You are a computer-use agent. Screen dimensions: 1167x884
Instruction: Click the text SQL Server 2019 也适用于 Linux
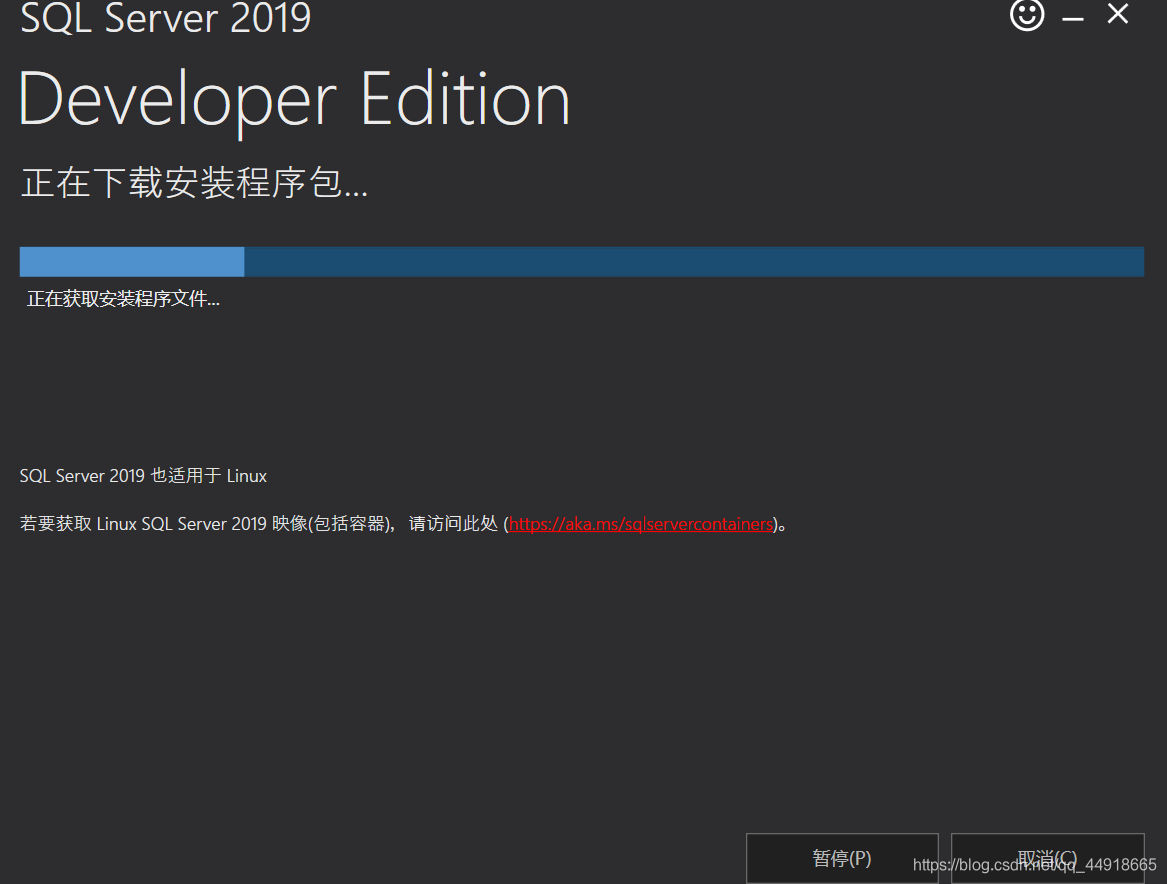click(143, 475)
